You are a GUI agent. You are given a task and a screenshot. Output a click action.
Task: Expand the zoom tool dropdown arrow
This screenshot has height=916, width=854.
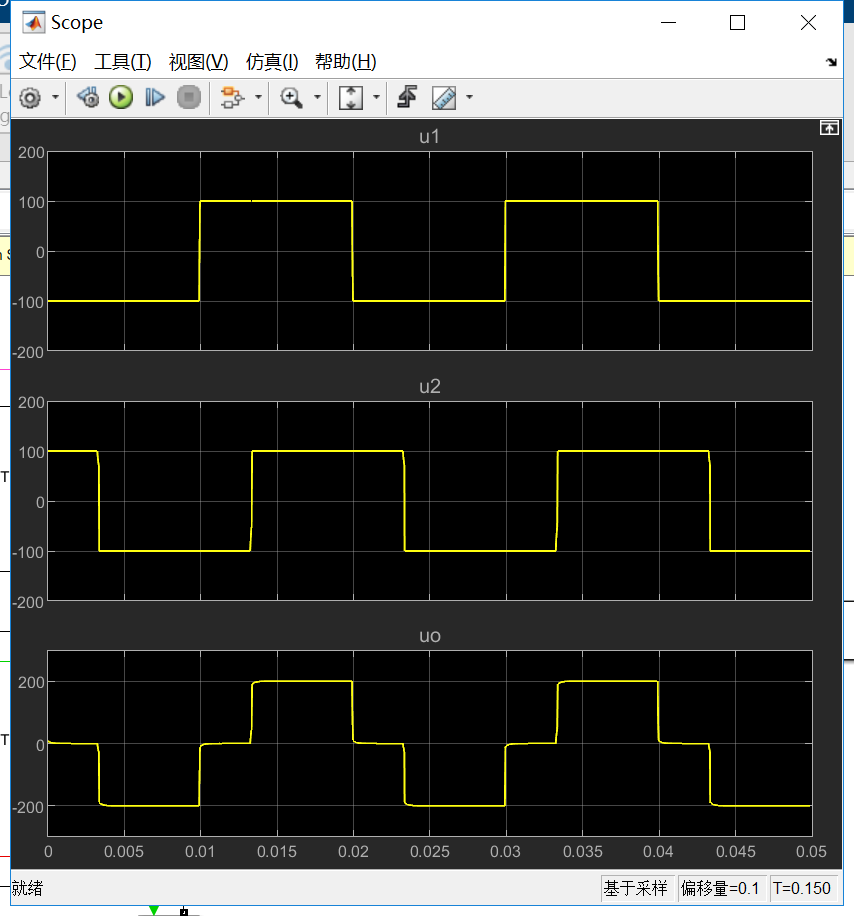[317, 97]
